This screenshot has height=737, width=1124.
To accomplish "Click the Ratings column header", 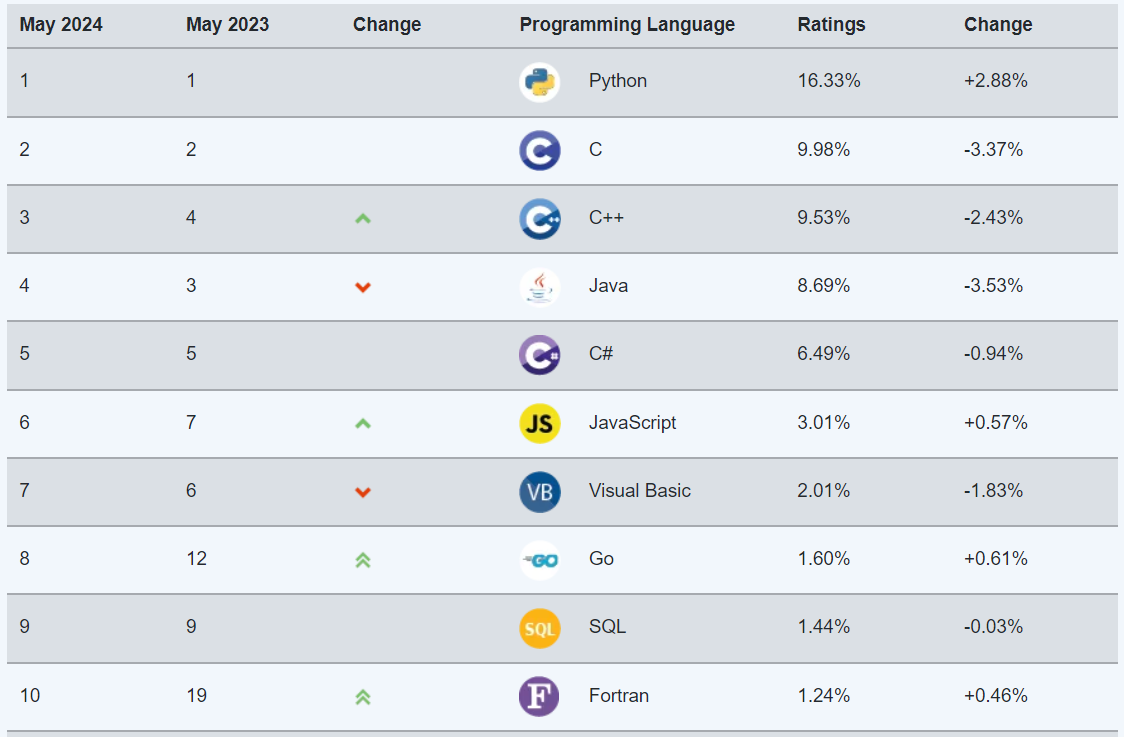I will (x=832, y=24).
